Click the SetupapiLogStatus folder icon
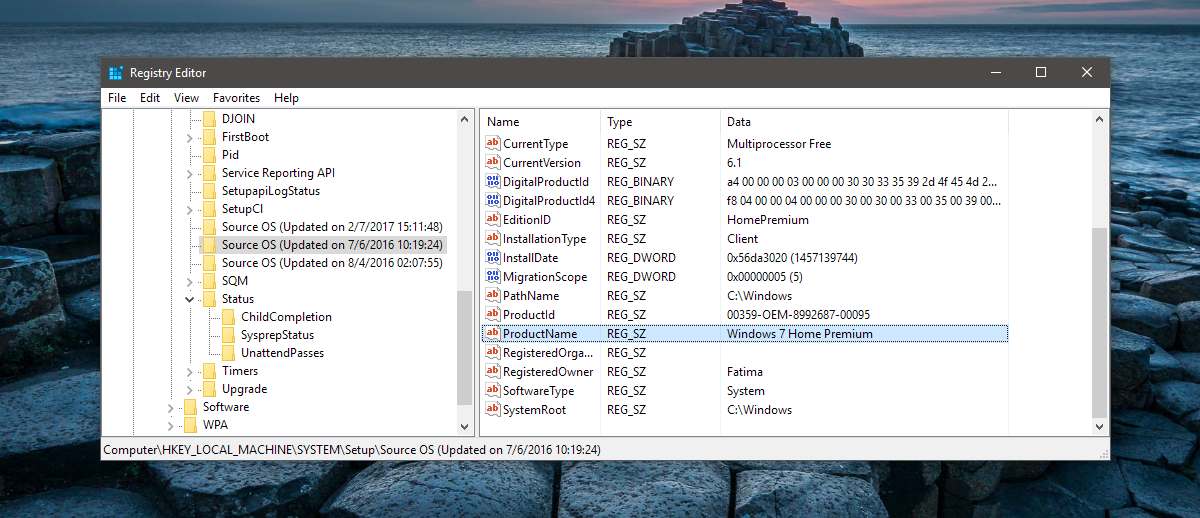1200x518 pixels. [209, 191]
